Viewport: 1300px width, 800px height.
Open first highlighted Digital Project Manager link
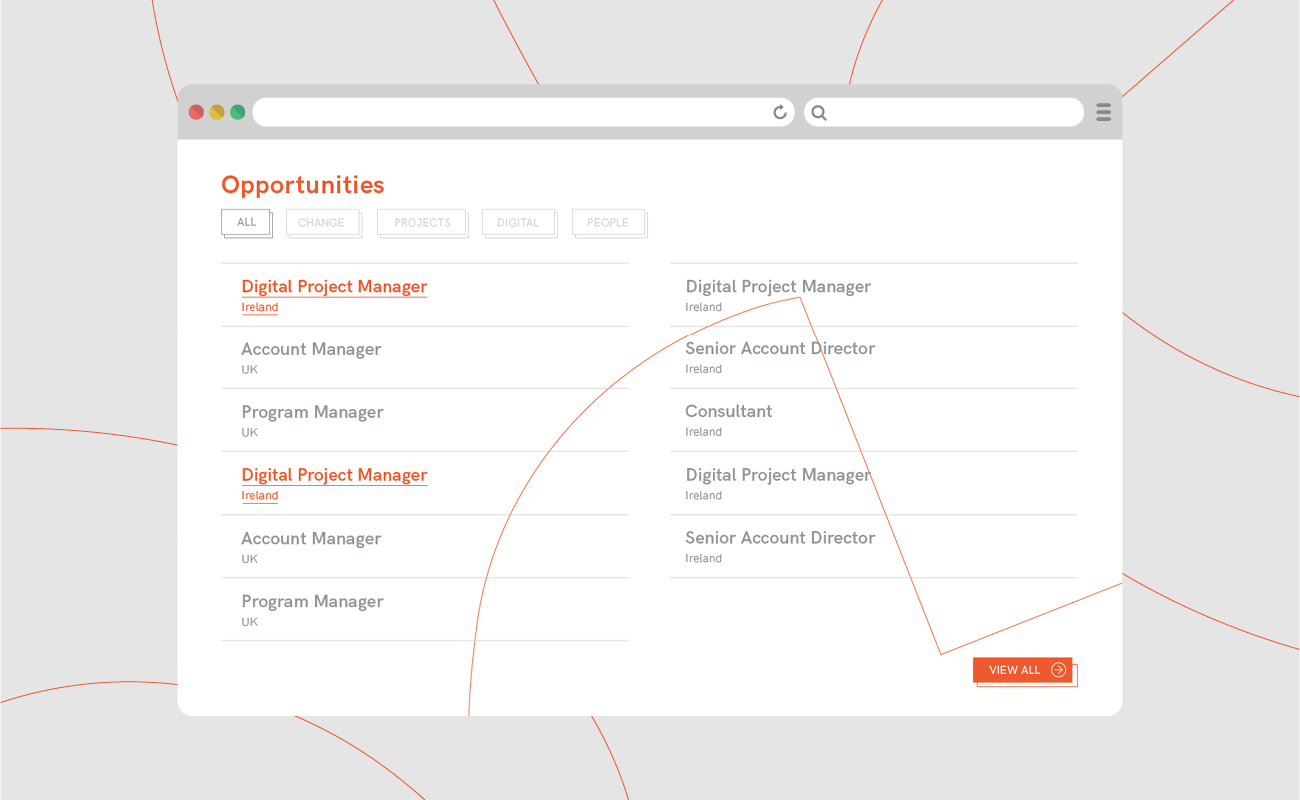coord(334,287)
